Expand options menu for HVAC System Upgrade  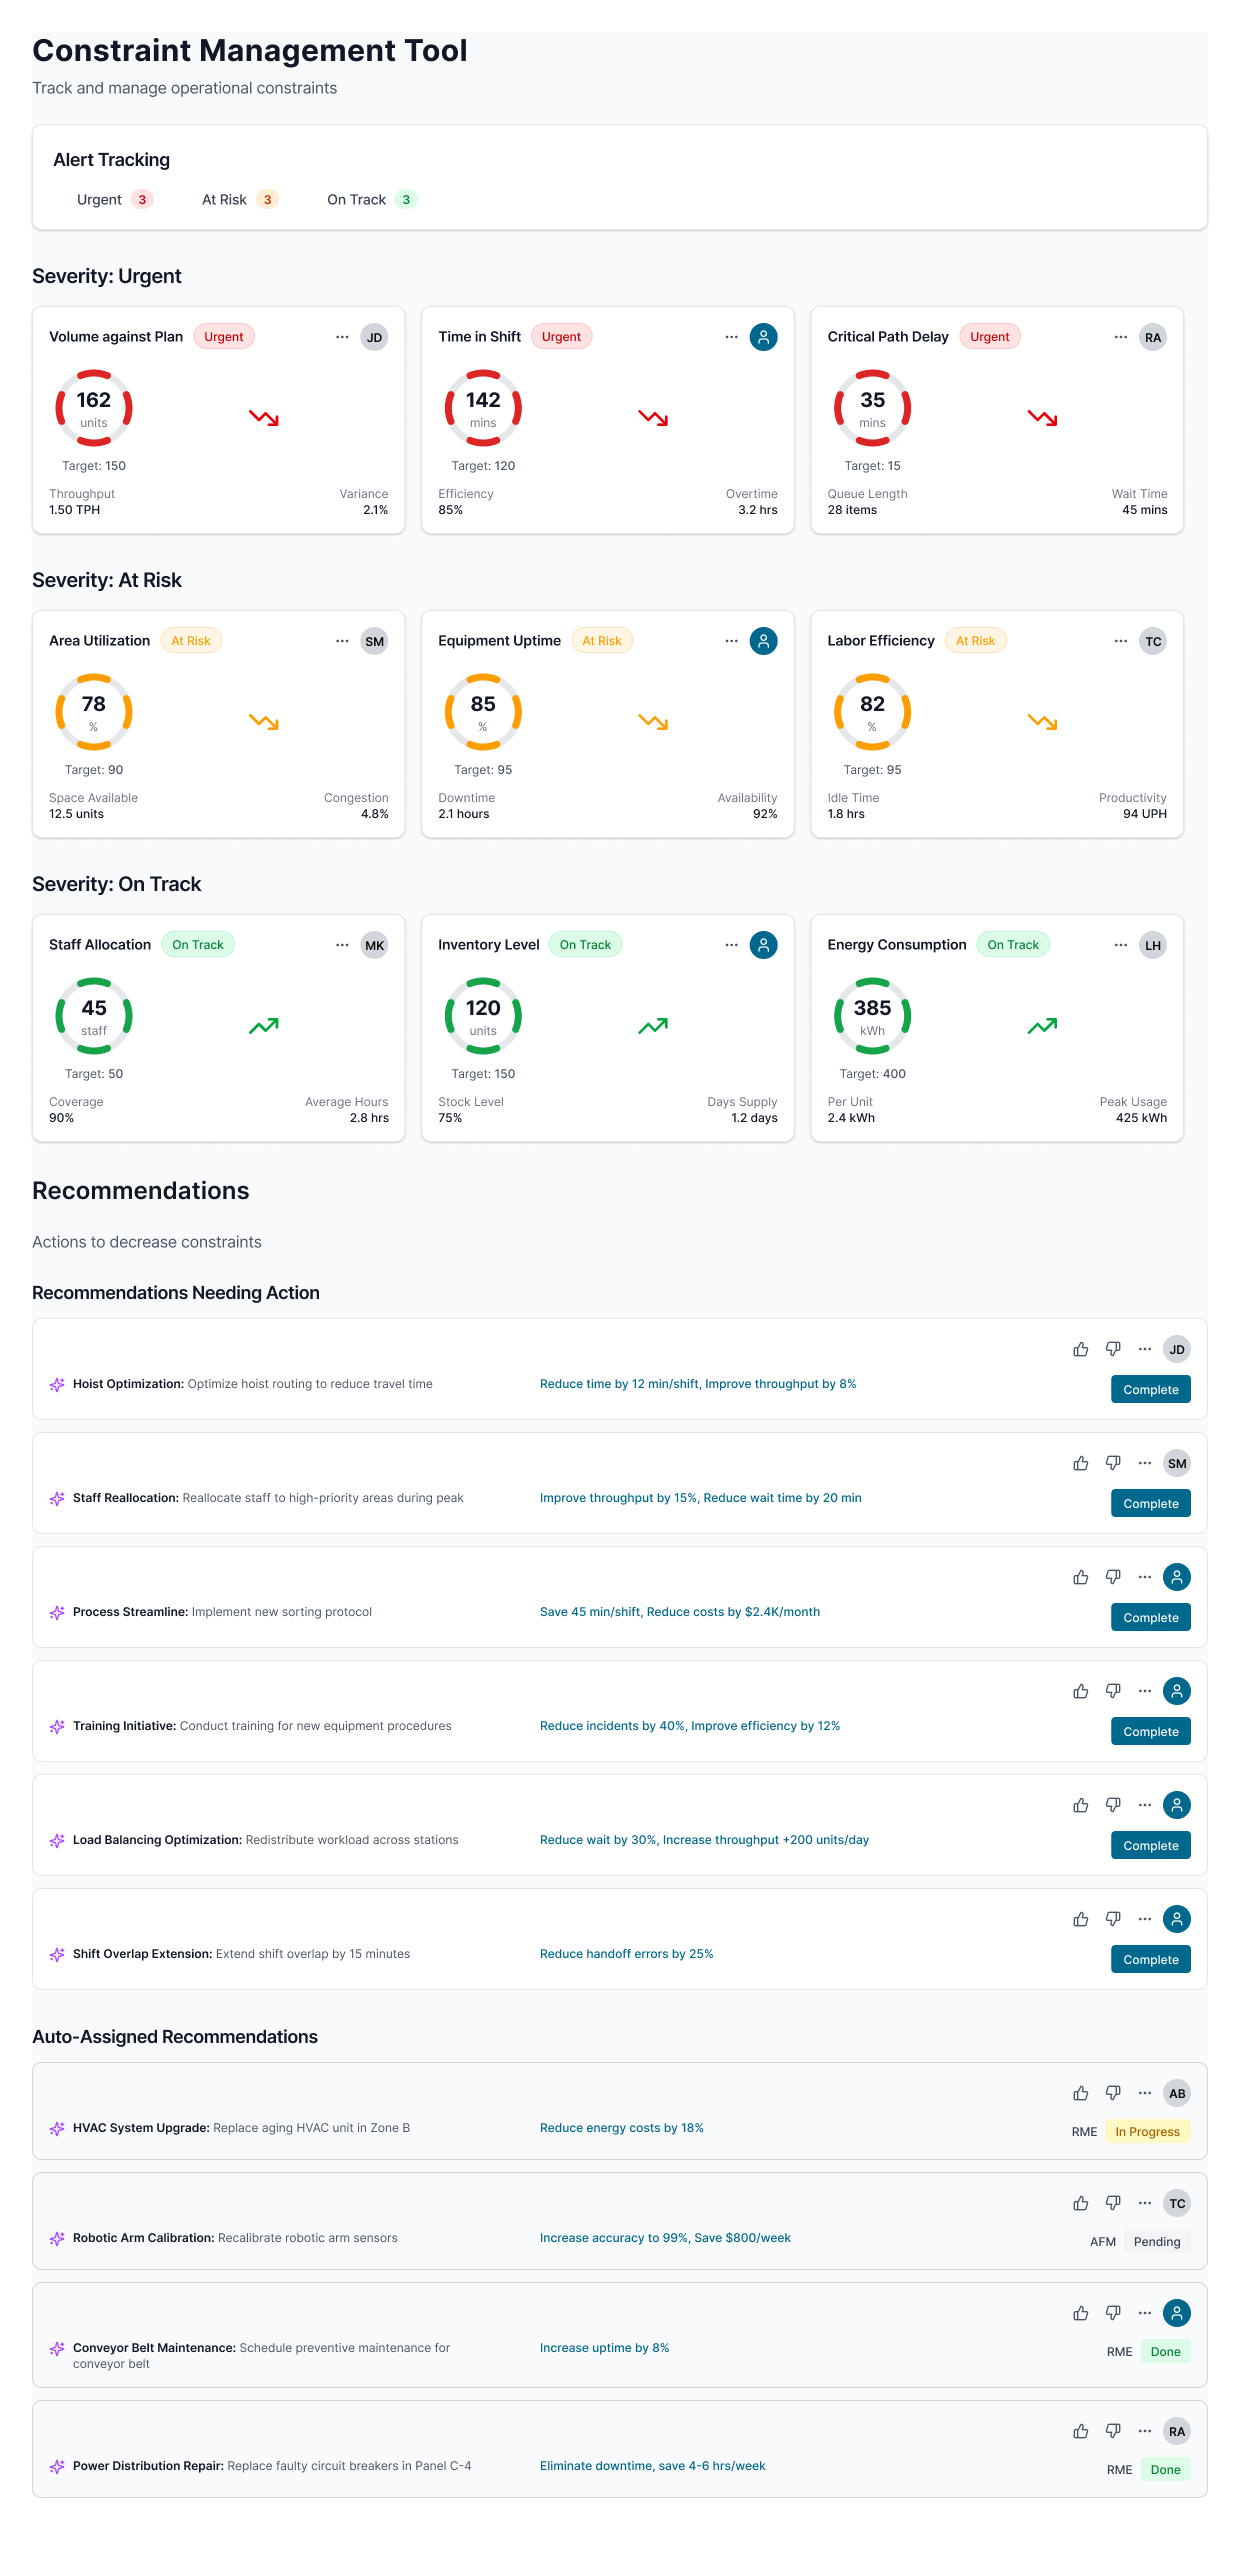click(x=1145, y=2093)
